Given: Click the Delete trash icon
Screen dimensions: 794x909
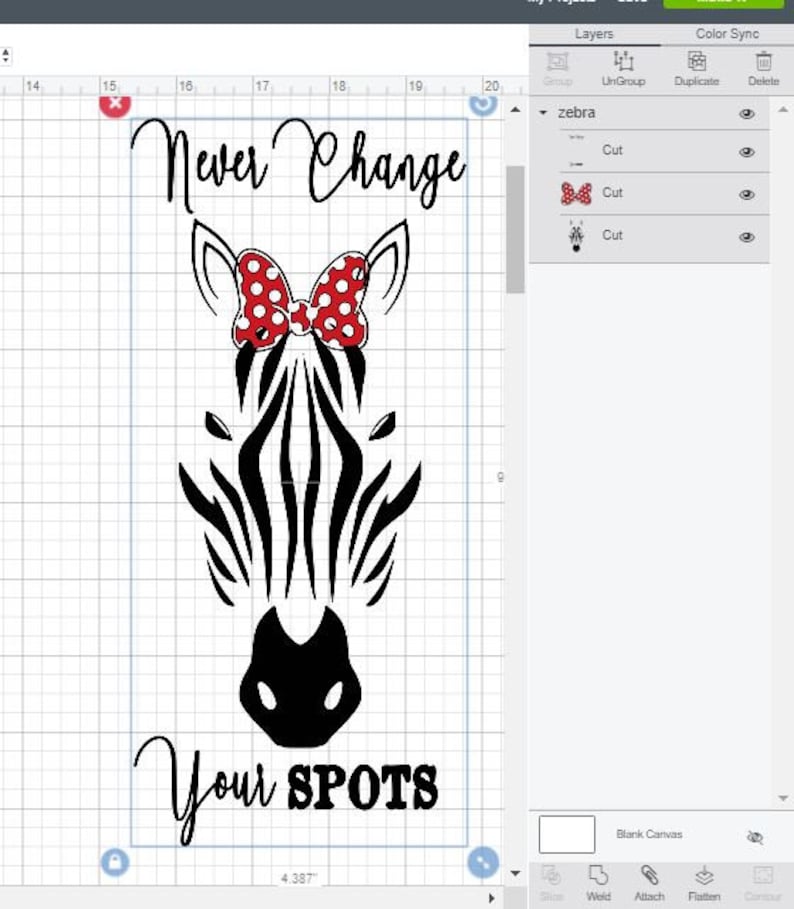Looking at the screenshot, I should point(763,61).
